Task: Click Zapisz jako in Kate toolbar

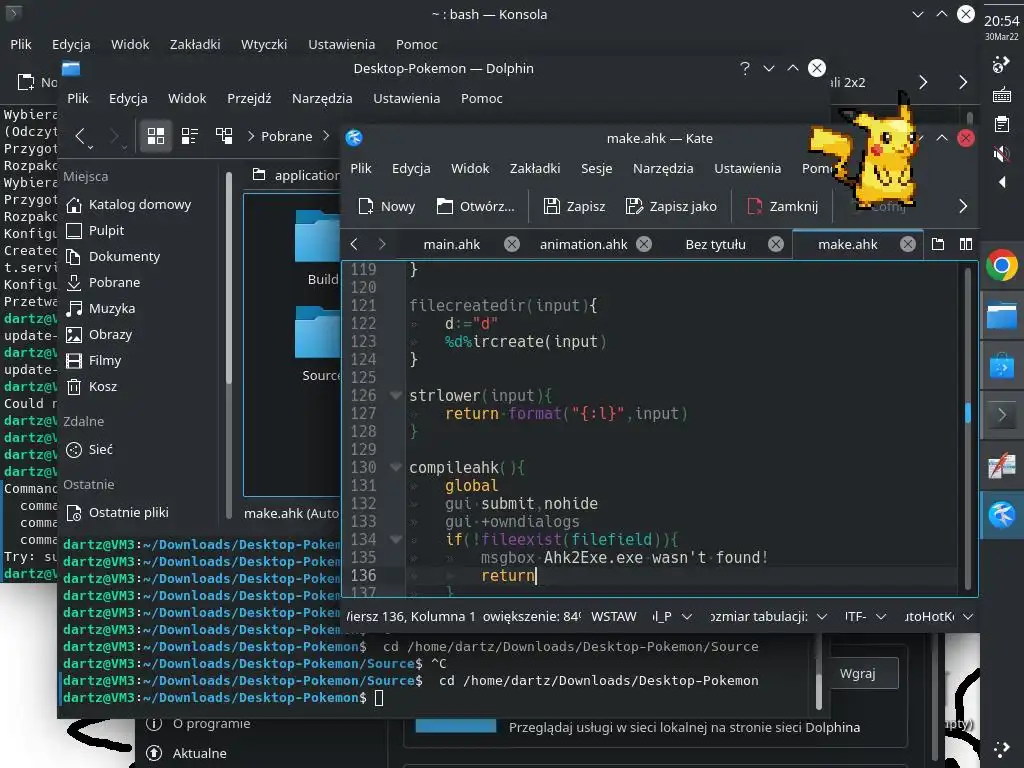Action: (671, 206)
